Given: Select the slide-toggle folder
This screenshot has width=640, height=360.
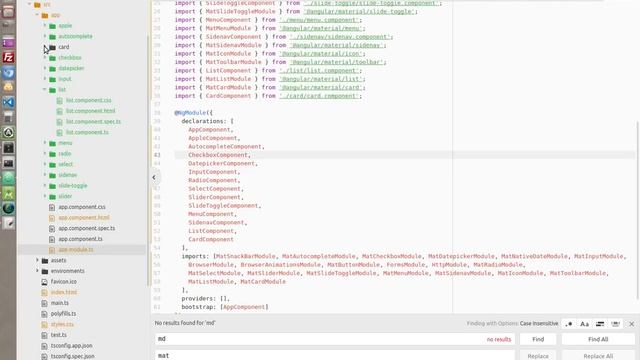Looking at the screenshot, I should [x=72, y=186].
